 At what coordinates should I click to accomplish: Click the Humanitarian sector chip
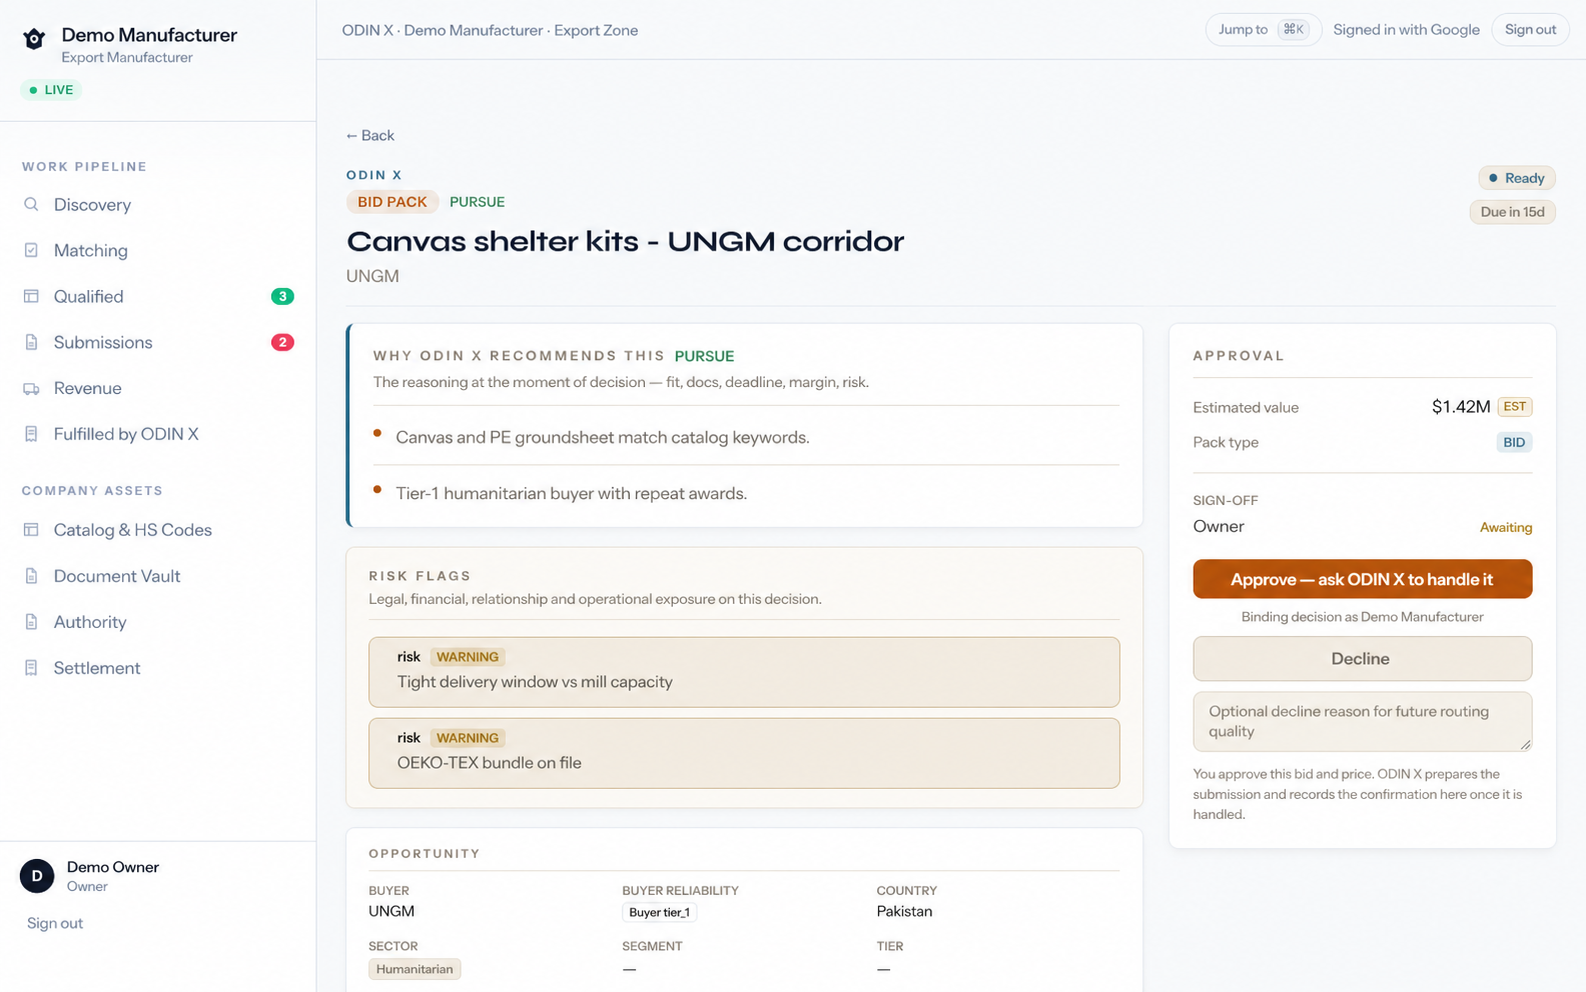pyautogui.click(x=414, y=969)
